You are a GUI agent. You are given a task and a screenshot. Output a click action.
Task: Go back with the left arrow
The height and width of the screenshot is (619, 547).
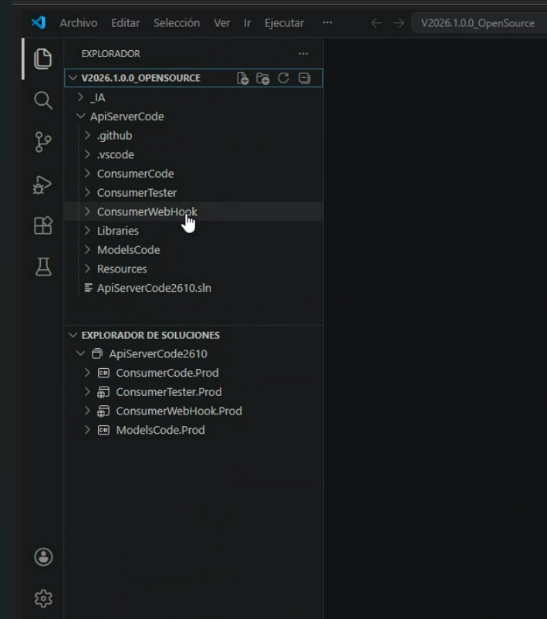point(376,23)
